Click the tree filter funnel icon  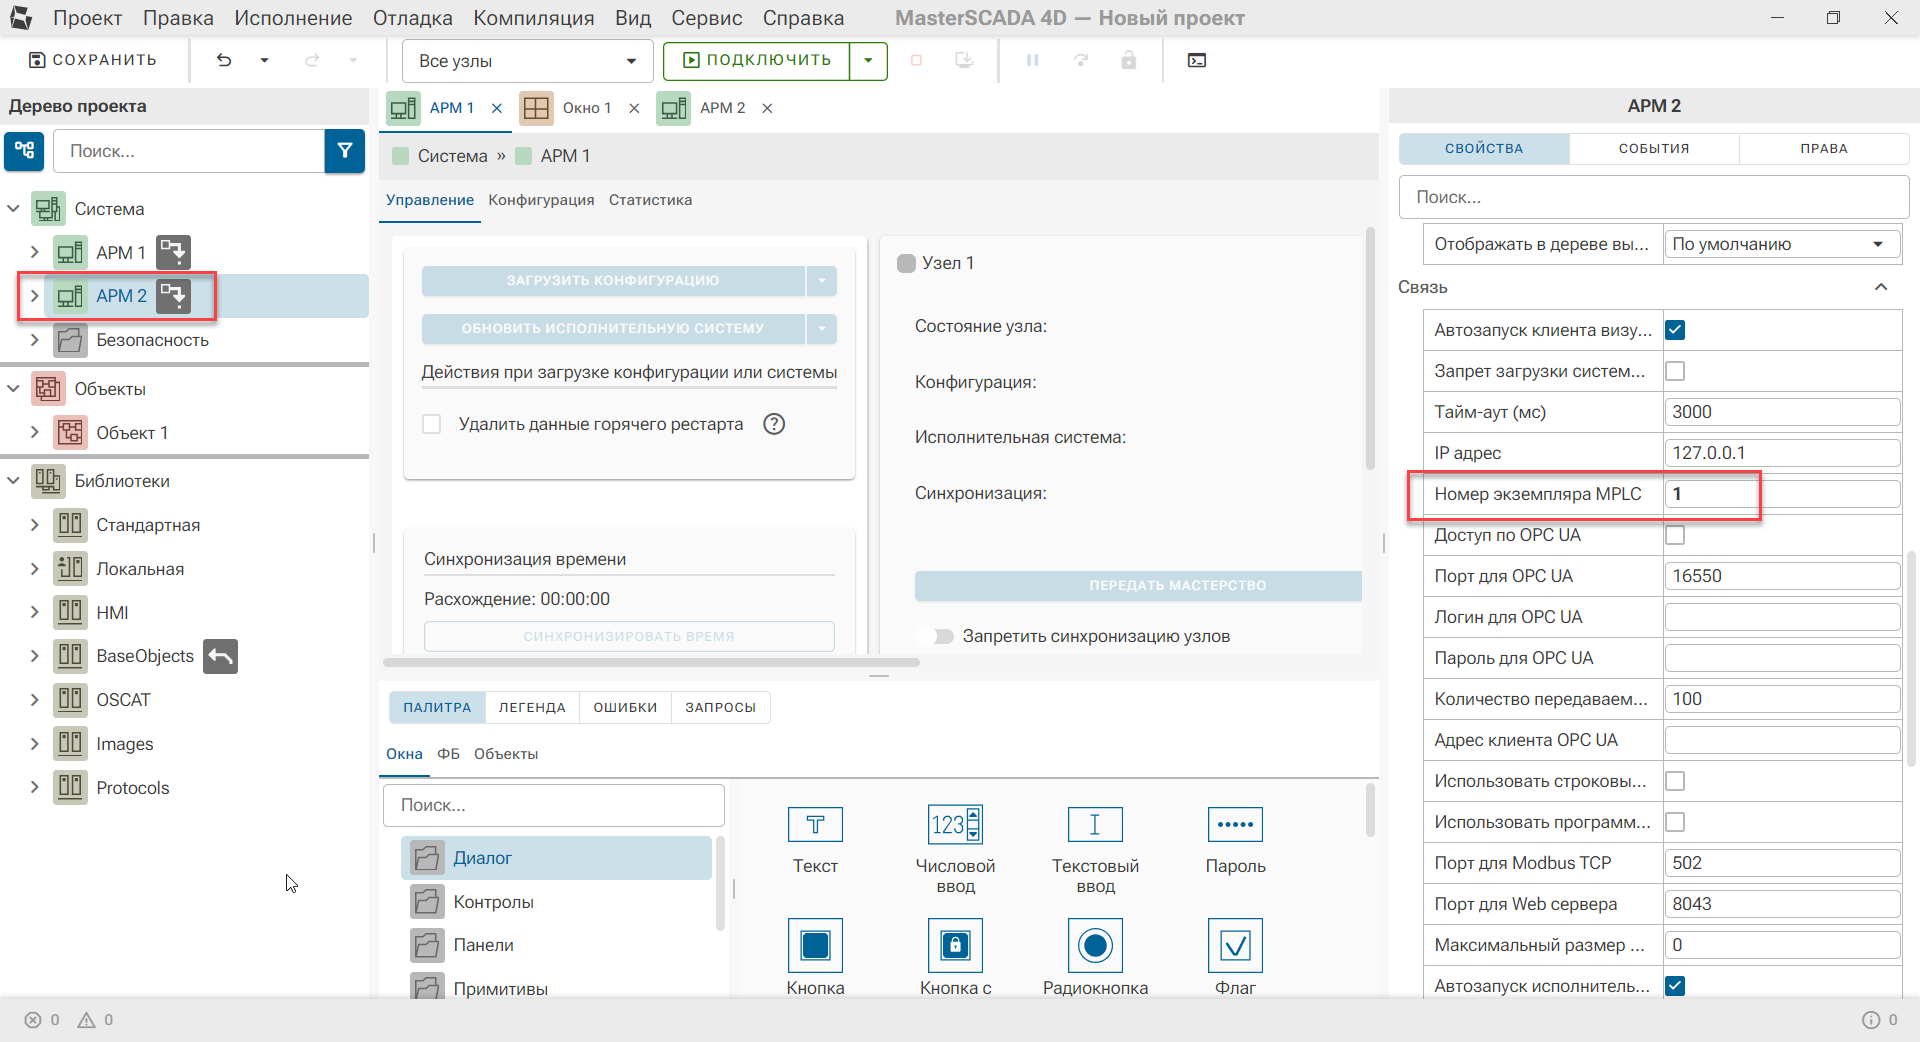[345, 151]
